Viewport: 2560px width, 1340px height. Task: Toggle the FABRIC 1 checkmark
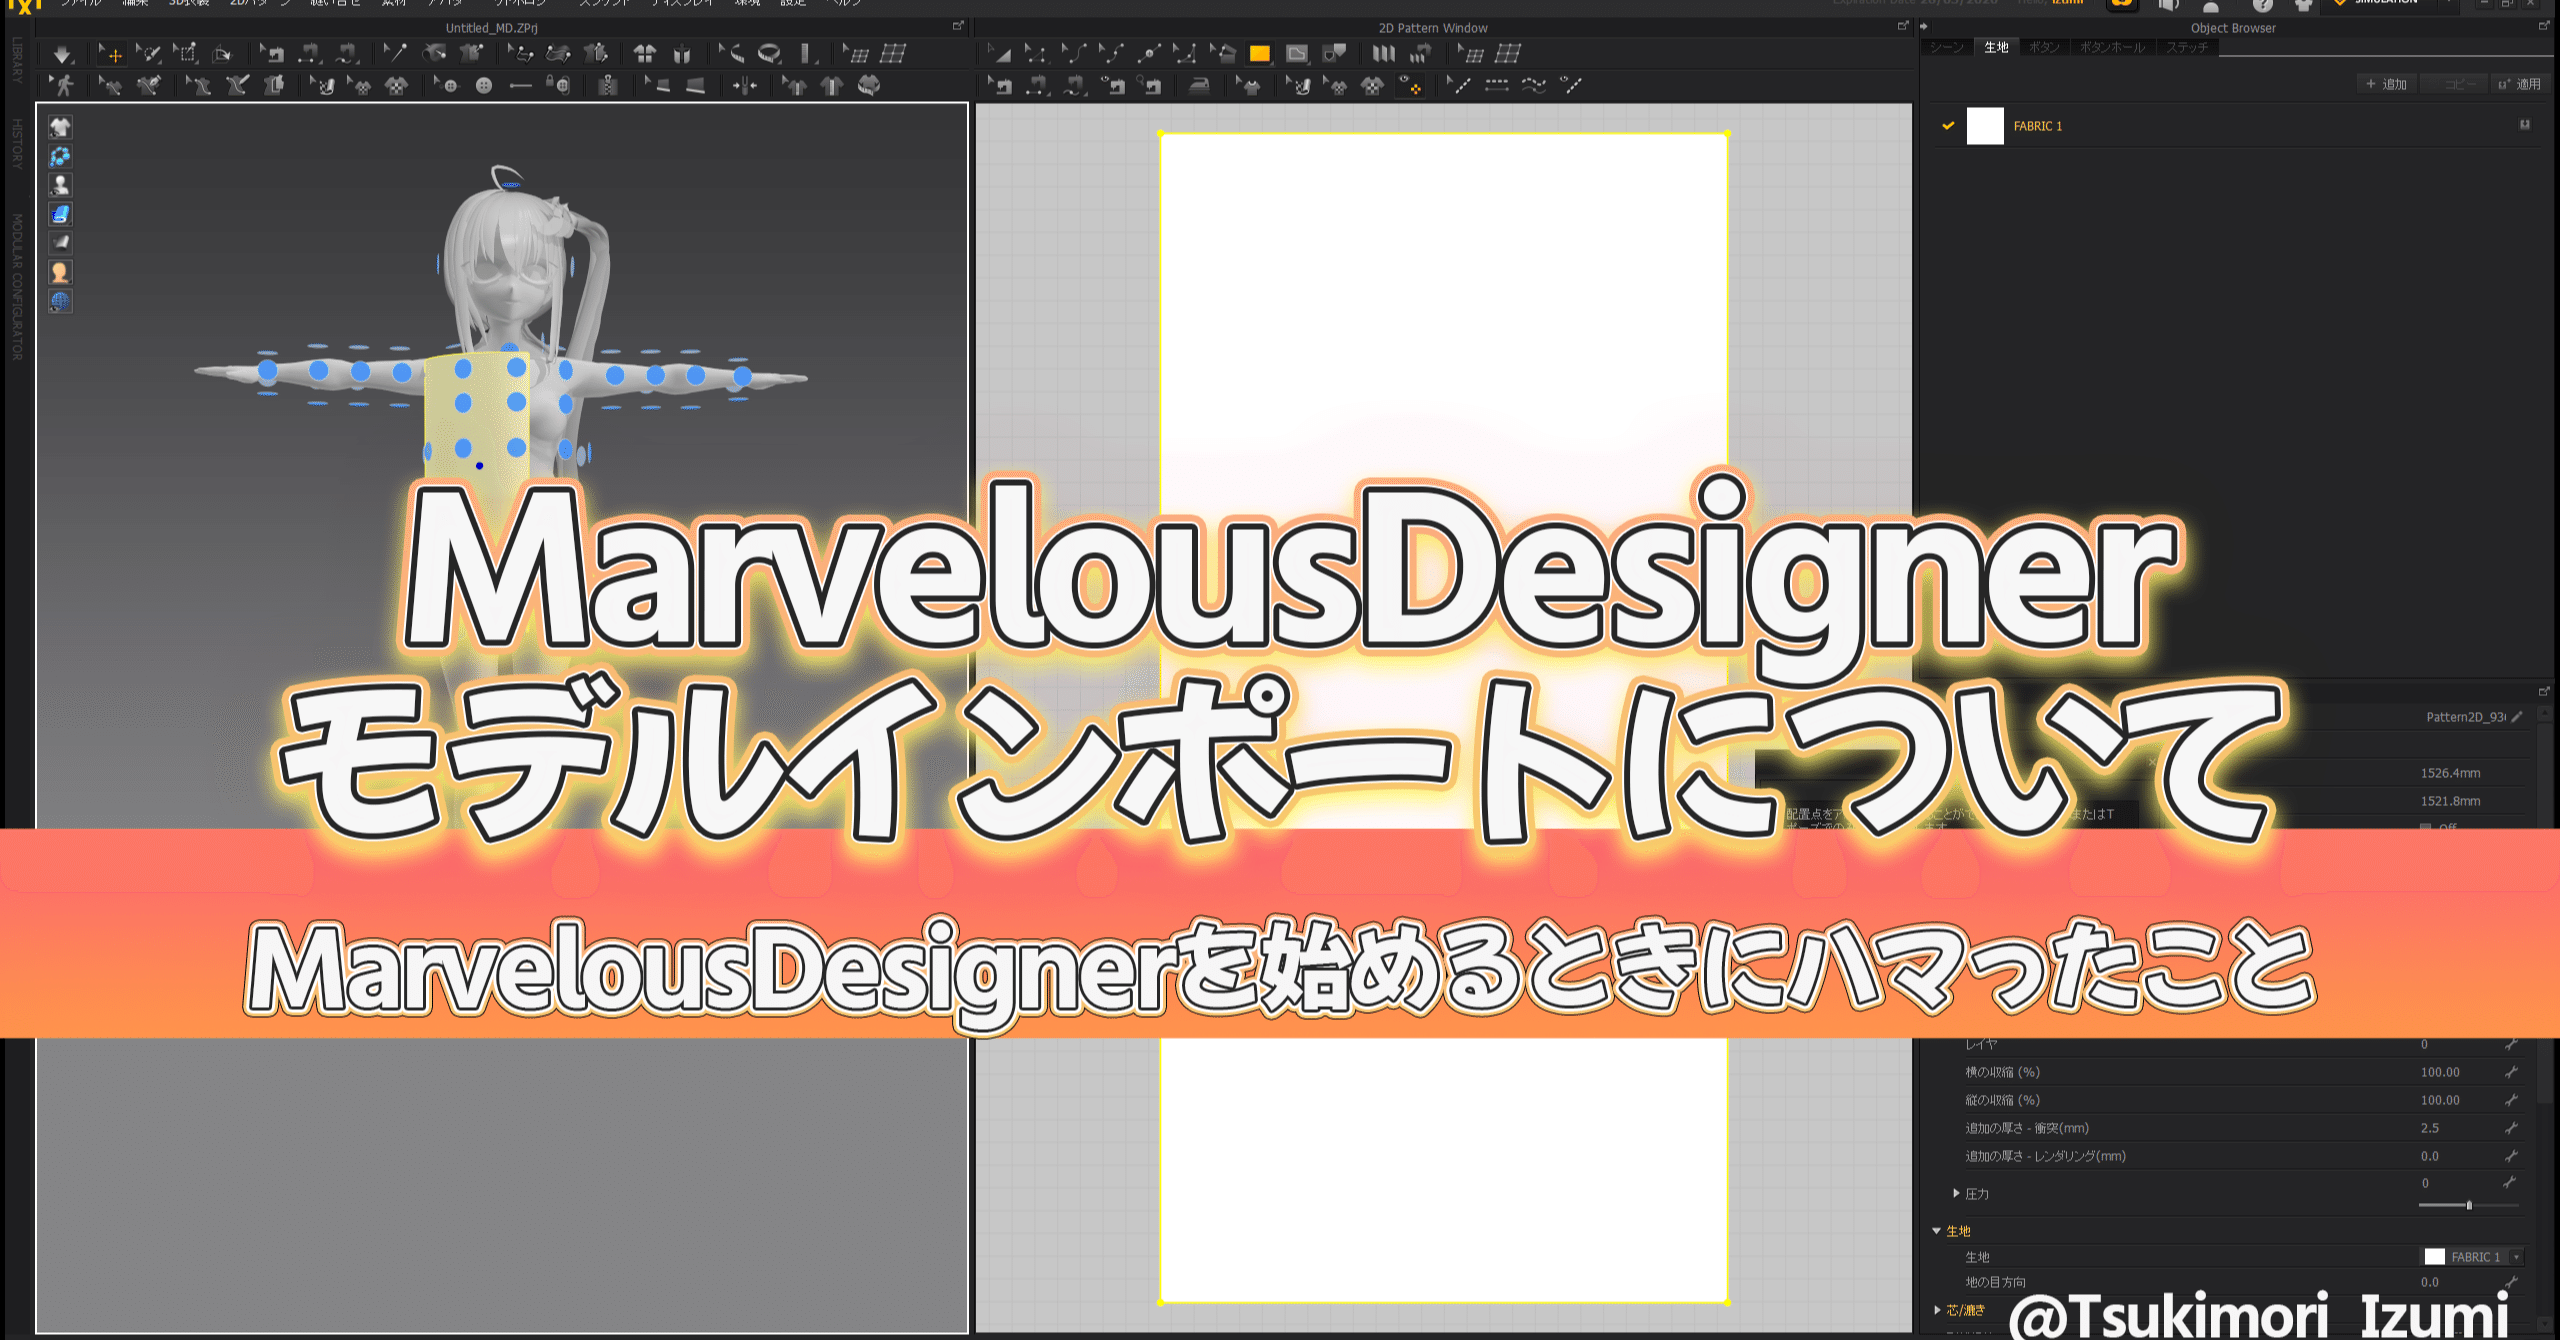pos(1948,126)
